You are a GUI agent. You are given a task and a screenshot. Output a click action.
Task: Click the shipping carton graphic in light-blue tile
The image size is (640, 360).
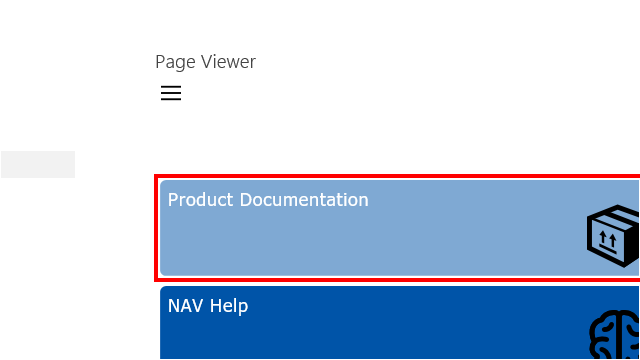tap(613, 236)
